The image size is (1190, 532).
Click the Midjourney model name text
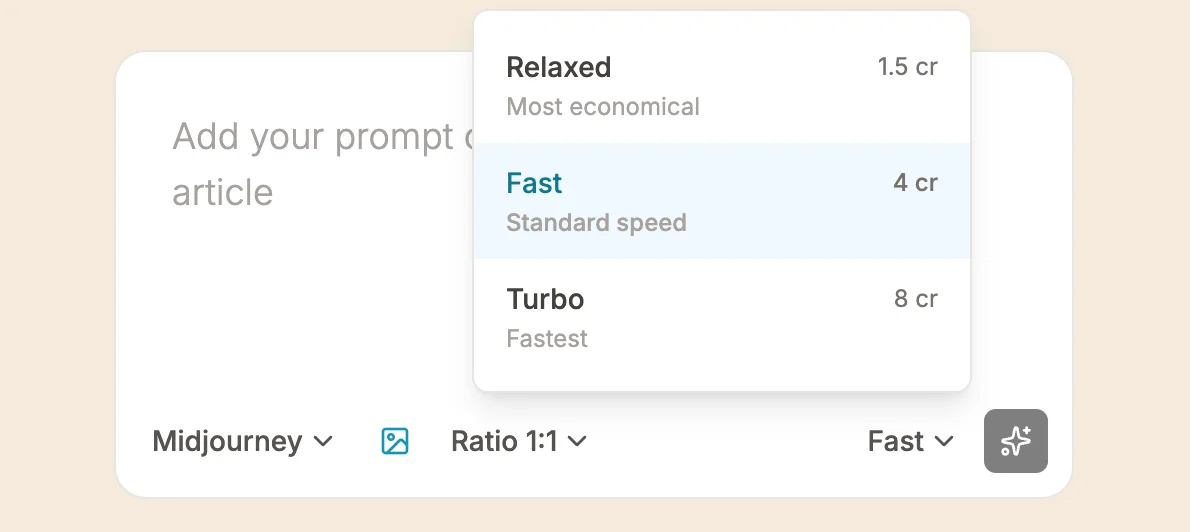point(227,441)
